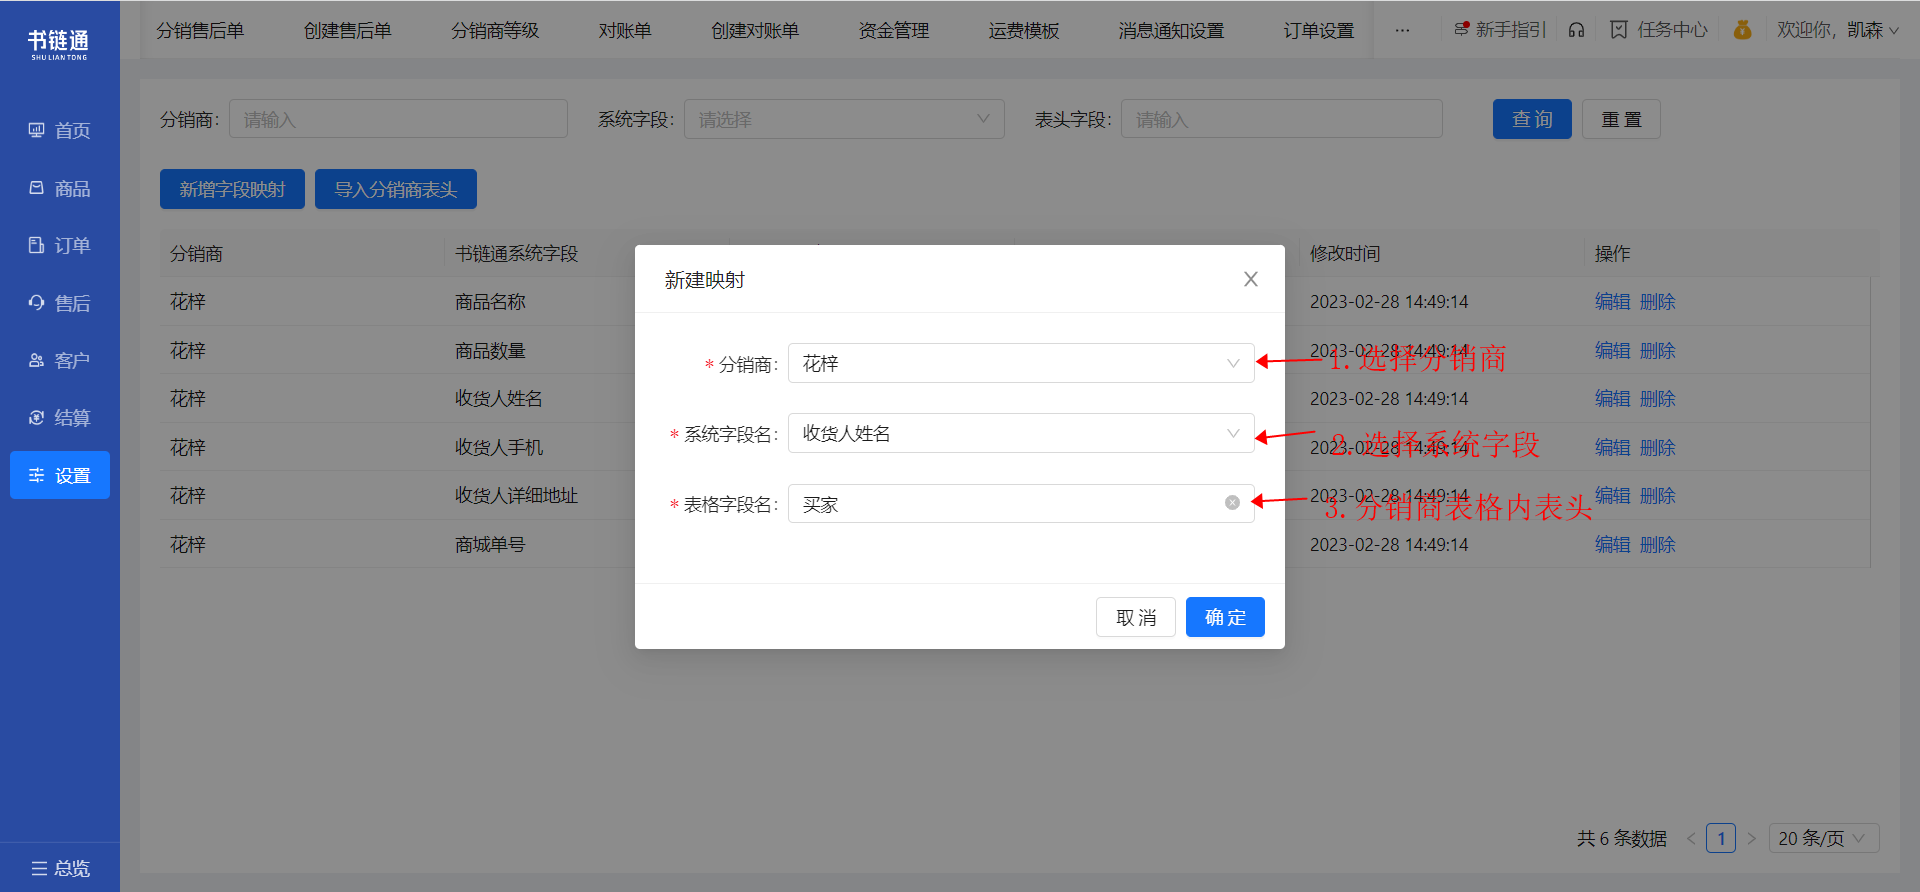Open the 20 条/页 page size dropdown
1920x892 pixels.
[1824, 838]
